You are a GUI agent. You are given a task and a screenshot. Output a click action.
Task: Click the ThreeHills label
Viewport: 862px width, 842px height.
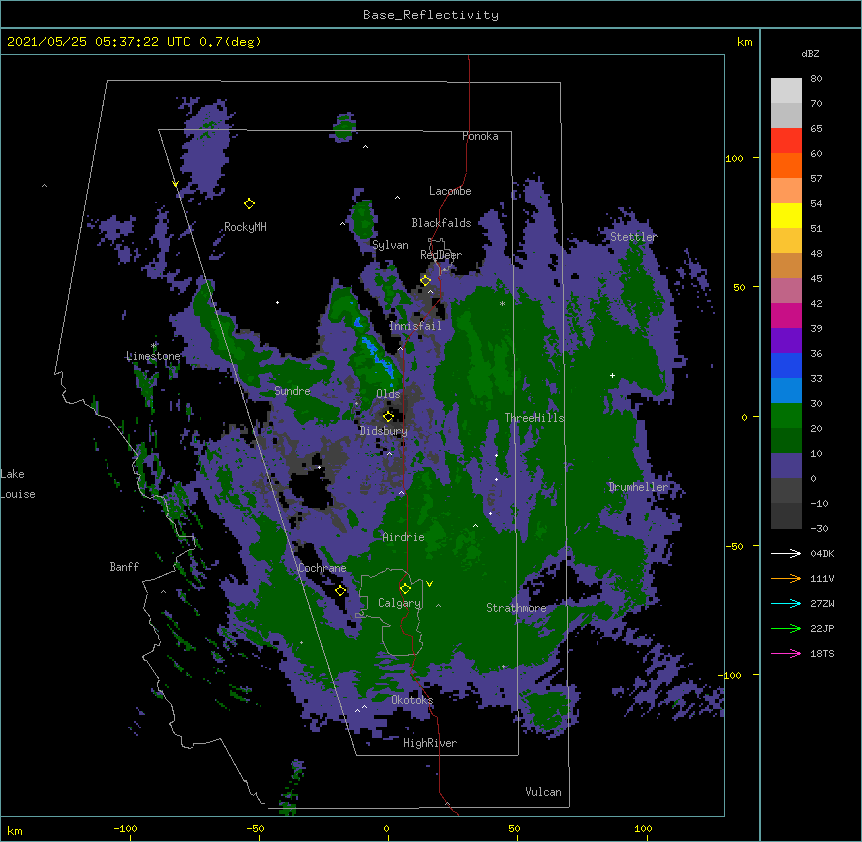click(534, 418)
